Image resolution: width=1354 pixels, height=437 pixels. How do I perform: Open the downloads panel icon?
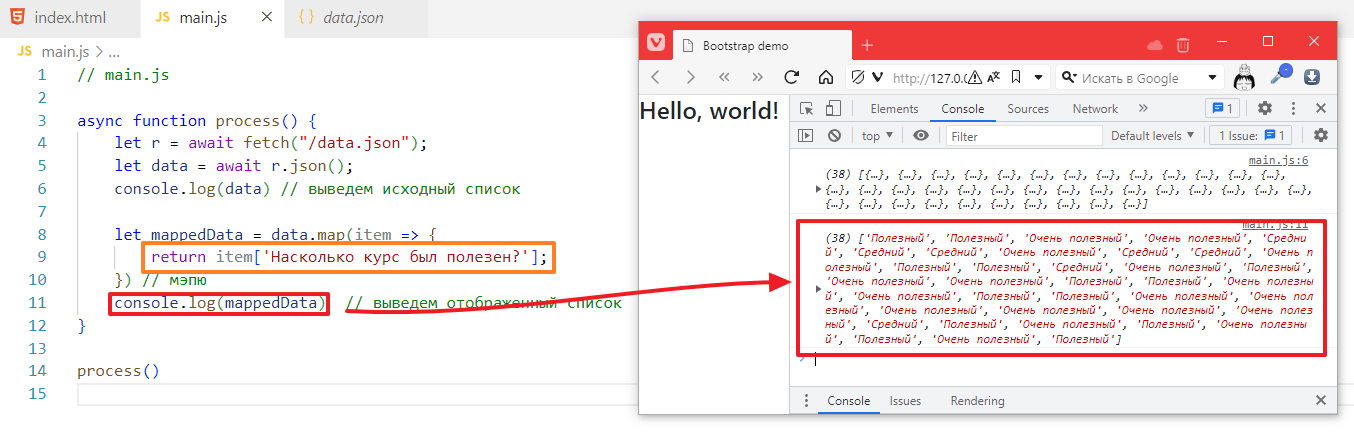pyautogui.click(x=1312, y=77)
